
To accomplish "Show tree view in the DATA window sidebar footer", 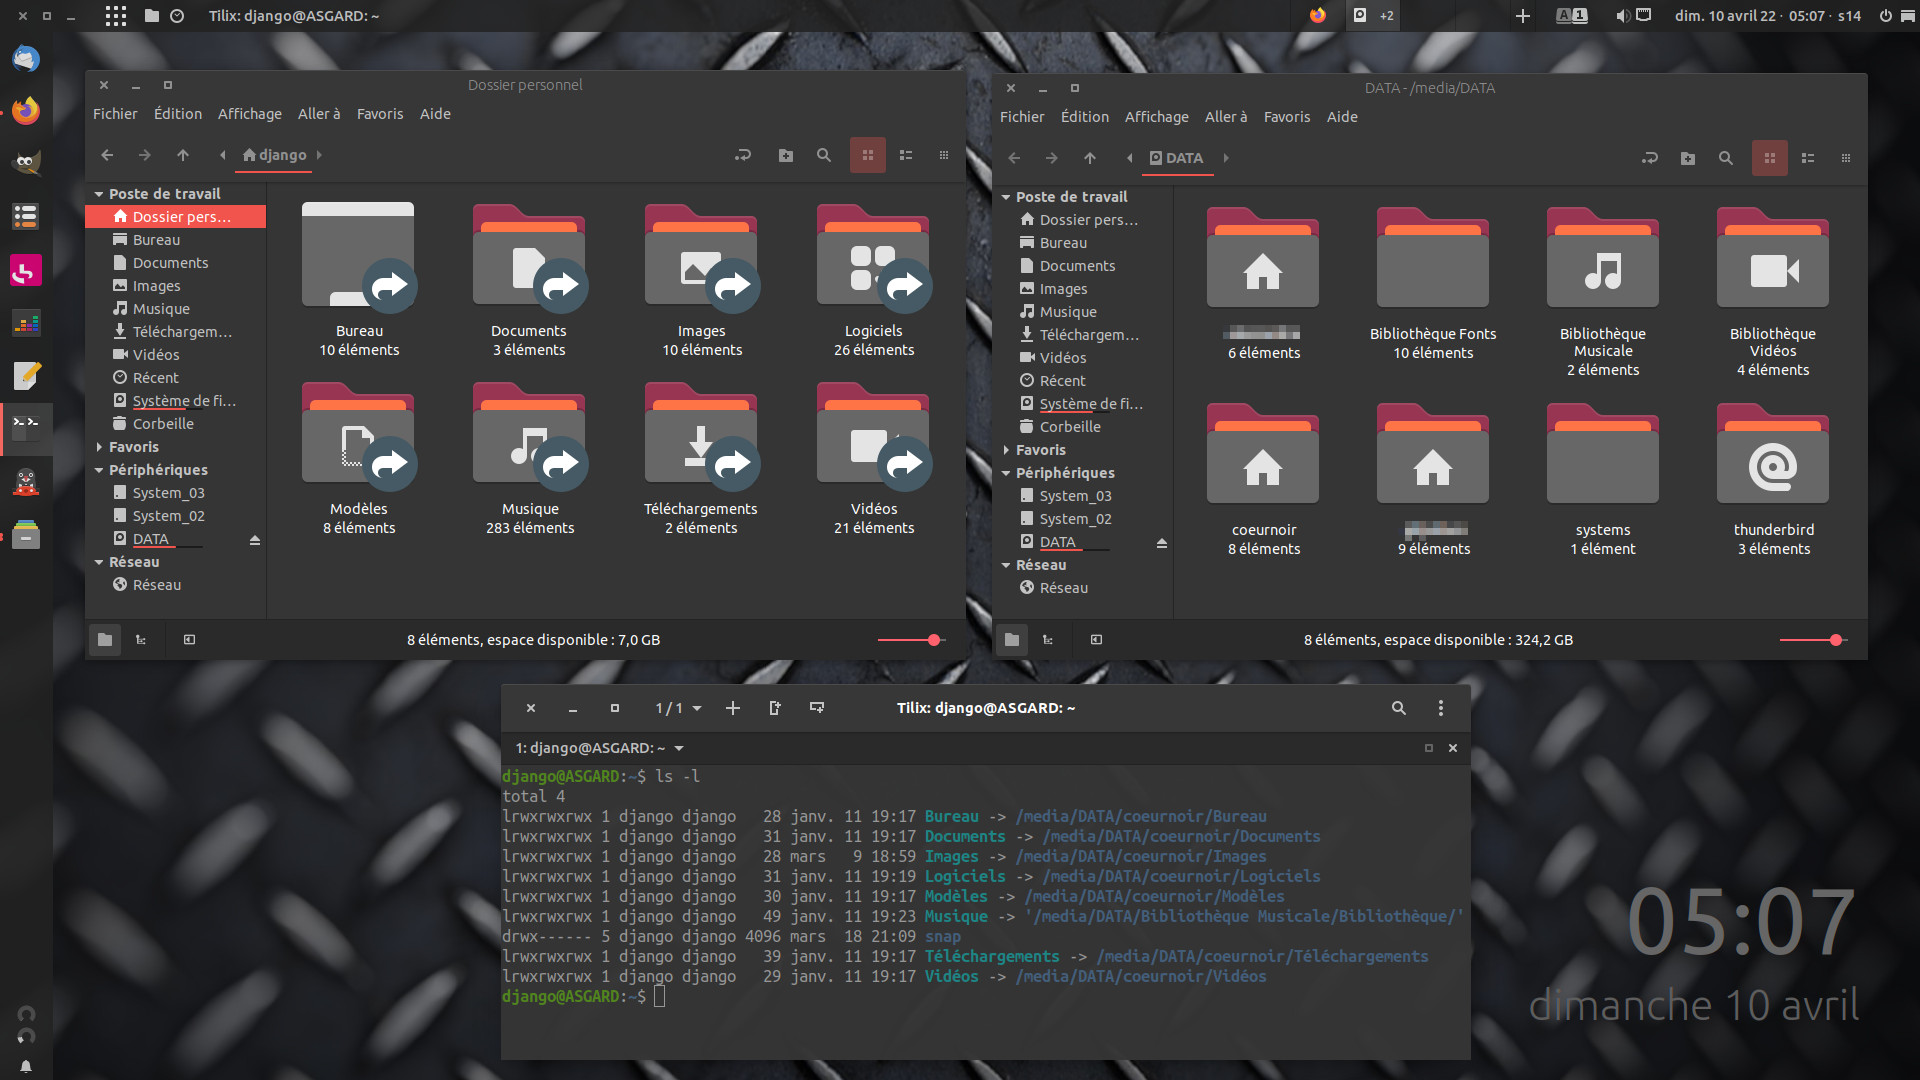I will coord(1048,640).
